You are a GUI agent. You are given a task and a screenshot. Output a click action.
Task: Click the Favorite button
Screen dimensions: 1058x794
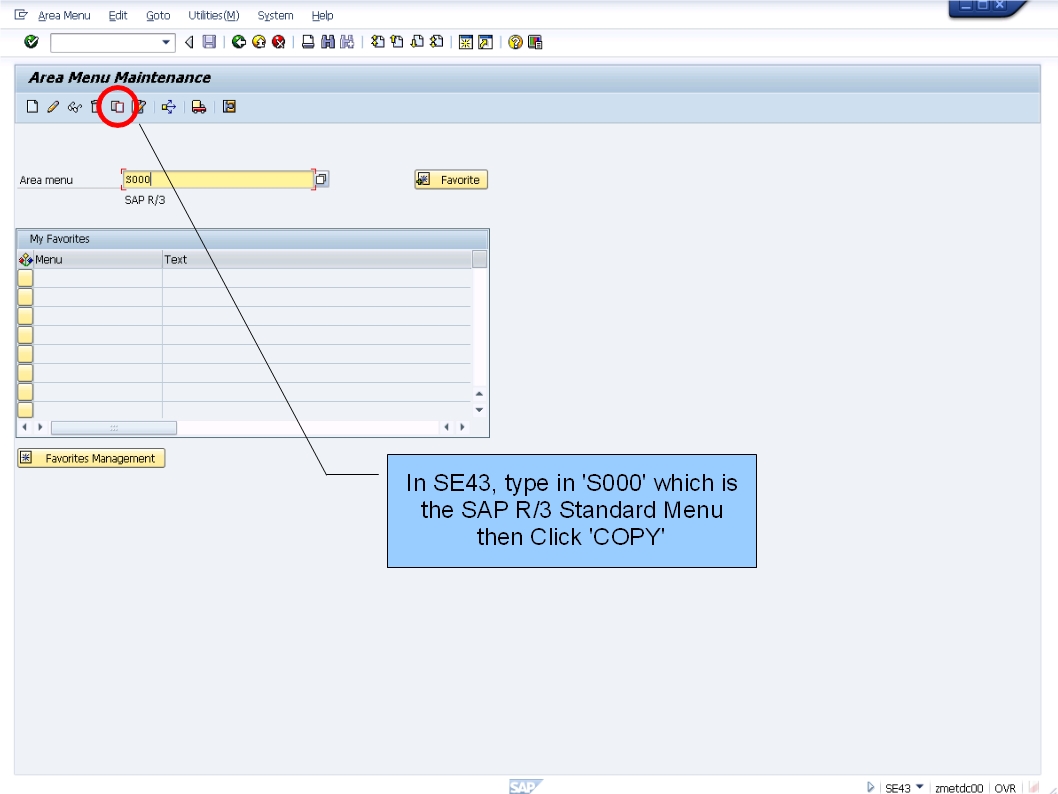[x=450, y=179]
